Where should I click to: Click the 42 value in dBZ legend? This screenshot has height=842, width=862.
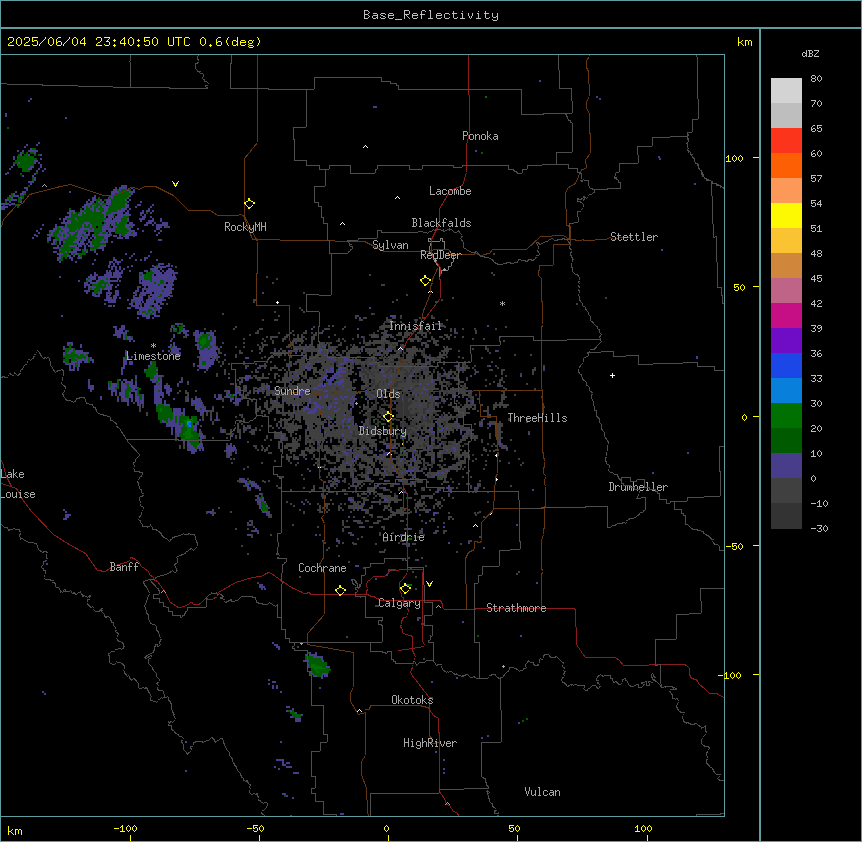pyautogui.click(x=816, y=303)
